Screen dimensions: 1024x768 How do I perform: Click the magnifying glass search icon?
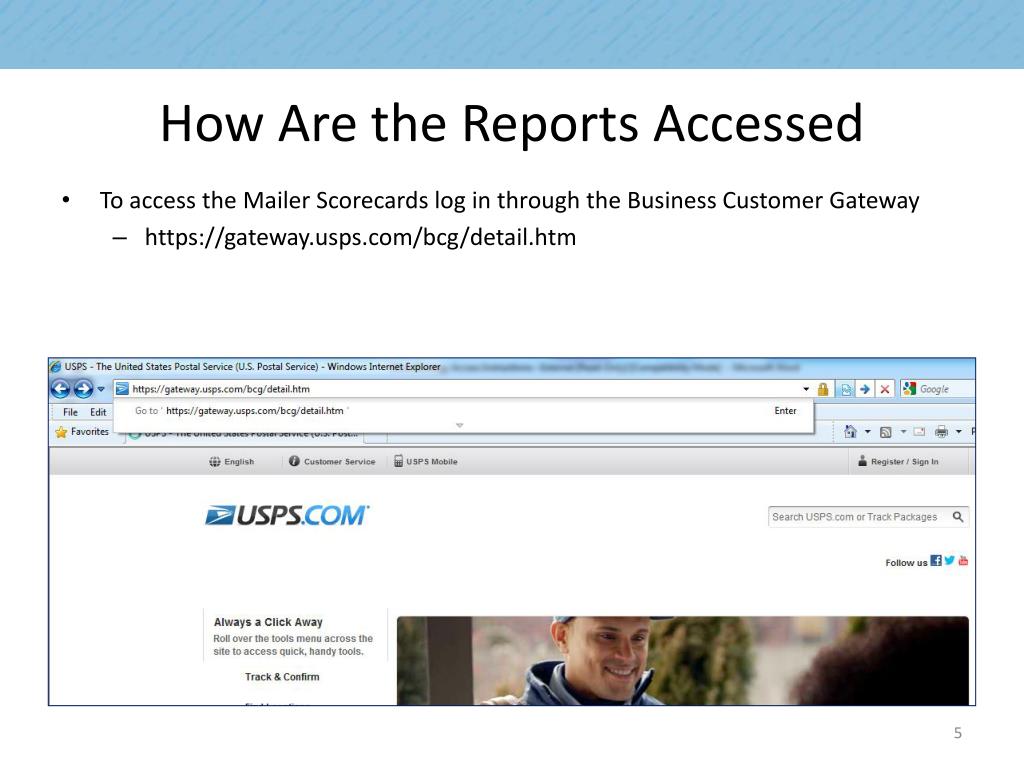[957, 517]
